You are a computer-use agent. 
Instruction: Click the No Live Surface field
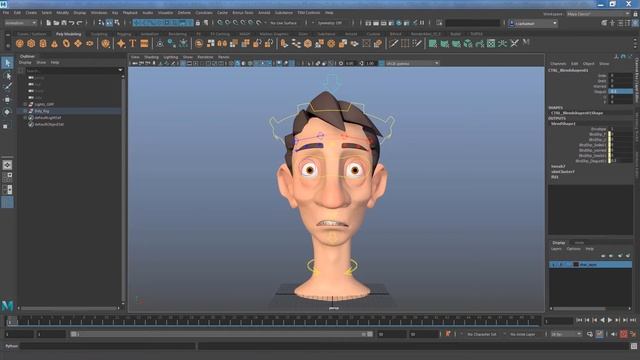pos(283,23)
